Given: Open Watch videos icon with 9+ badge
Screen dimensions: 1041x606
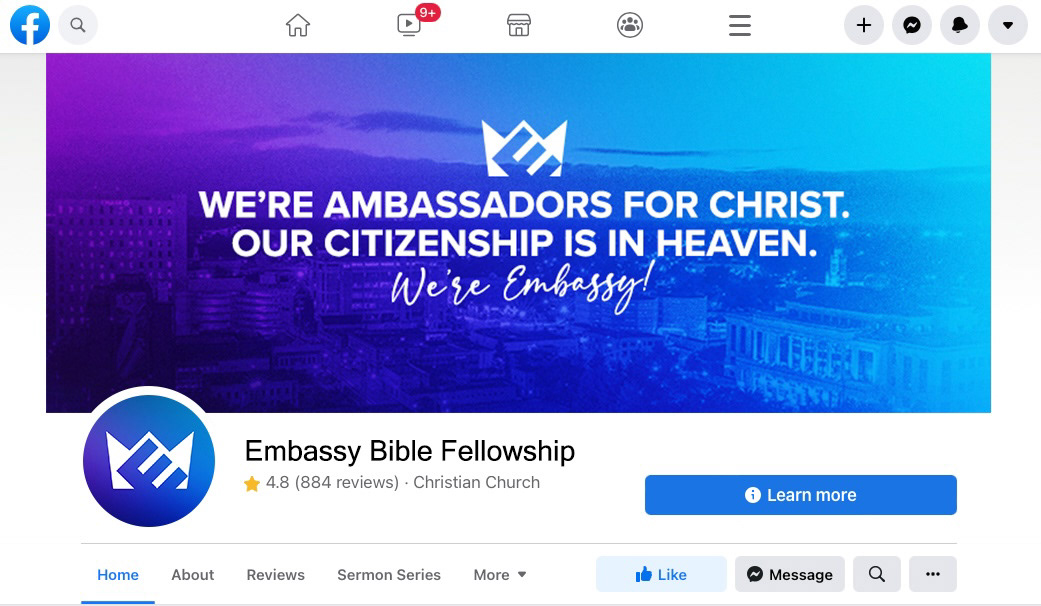Looking at the screenshot, I should (x=409, y=25).
